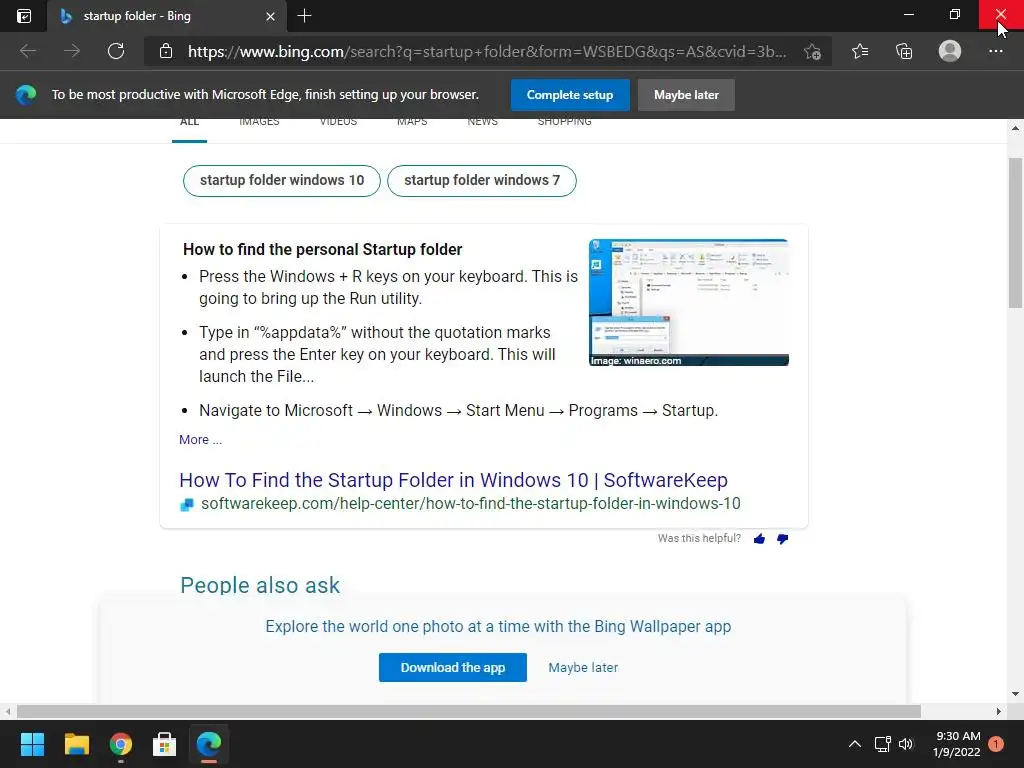Image resolution: width=1024 pixels, height=768 pixels.
Task: Close the 'startup folder - Bing' tab
Action: tap(270, 16)
